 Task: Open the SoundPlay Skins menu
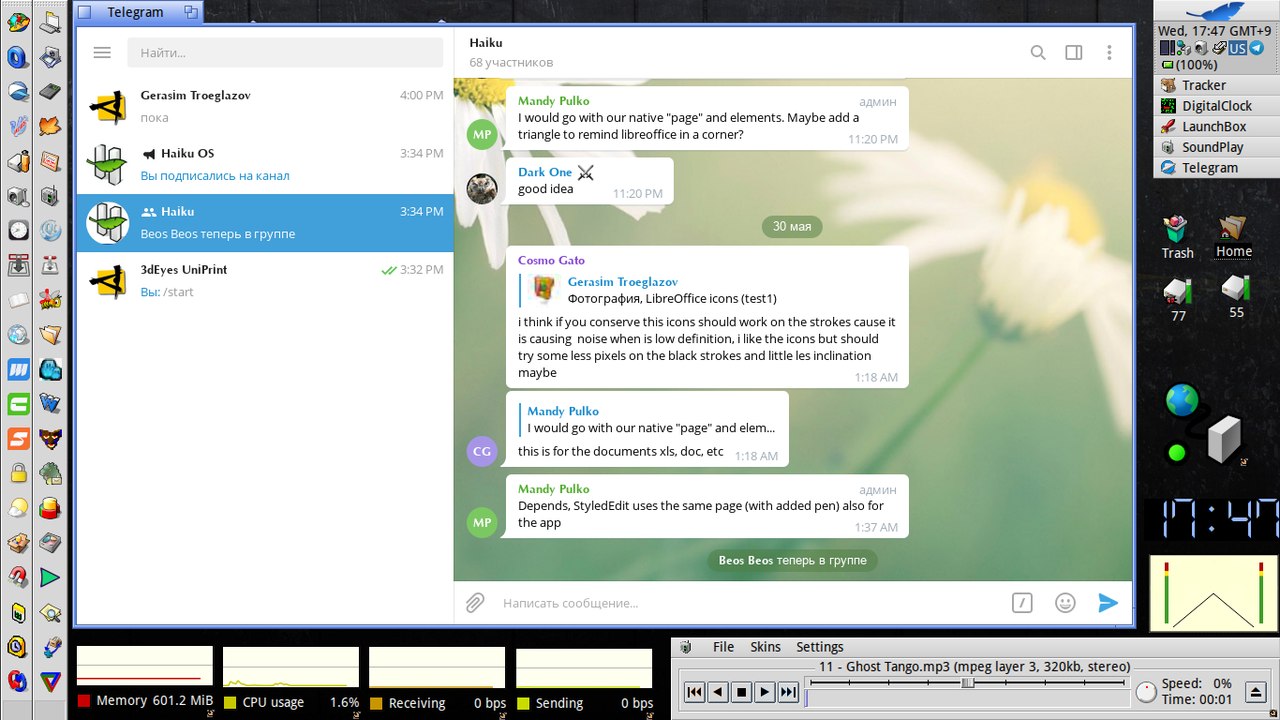(x=765, y=647)
